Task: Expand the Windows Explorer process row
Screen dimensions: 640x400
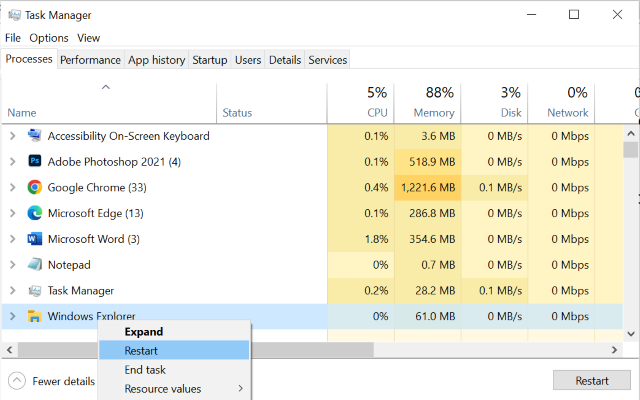Action: [13, 316]
